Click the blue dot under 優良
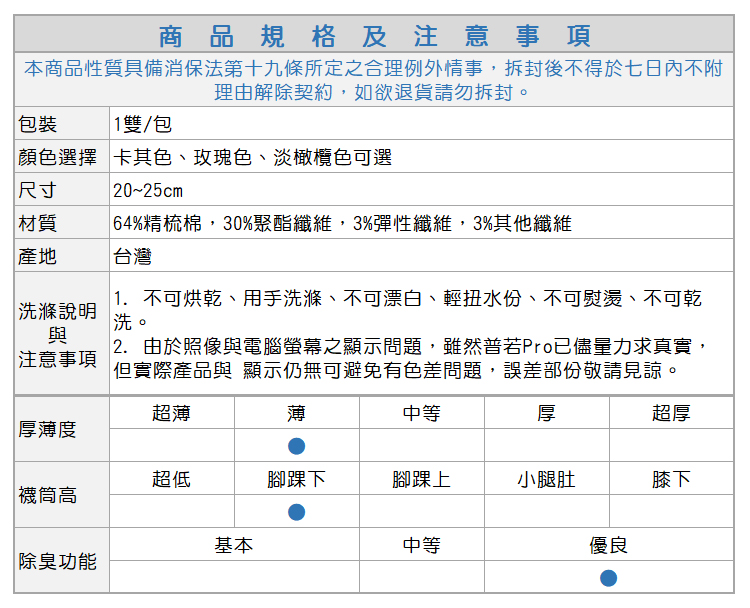 coord(608,578)
